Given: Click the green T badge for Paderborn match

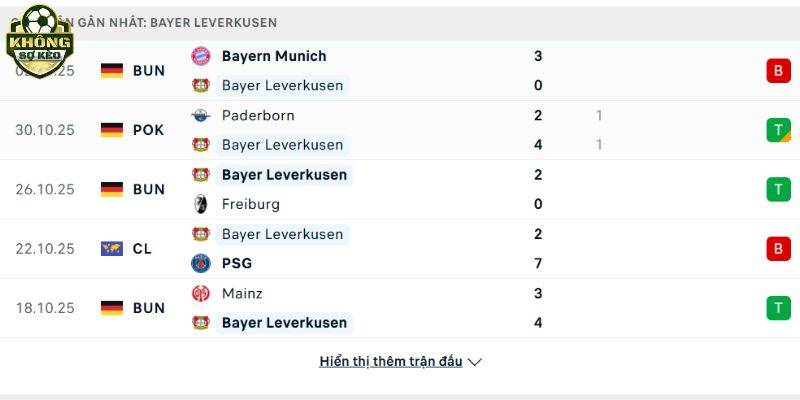Looking at the screenshot, I should click(x=778, y=130).
